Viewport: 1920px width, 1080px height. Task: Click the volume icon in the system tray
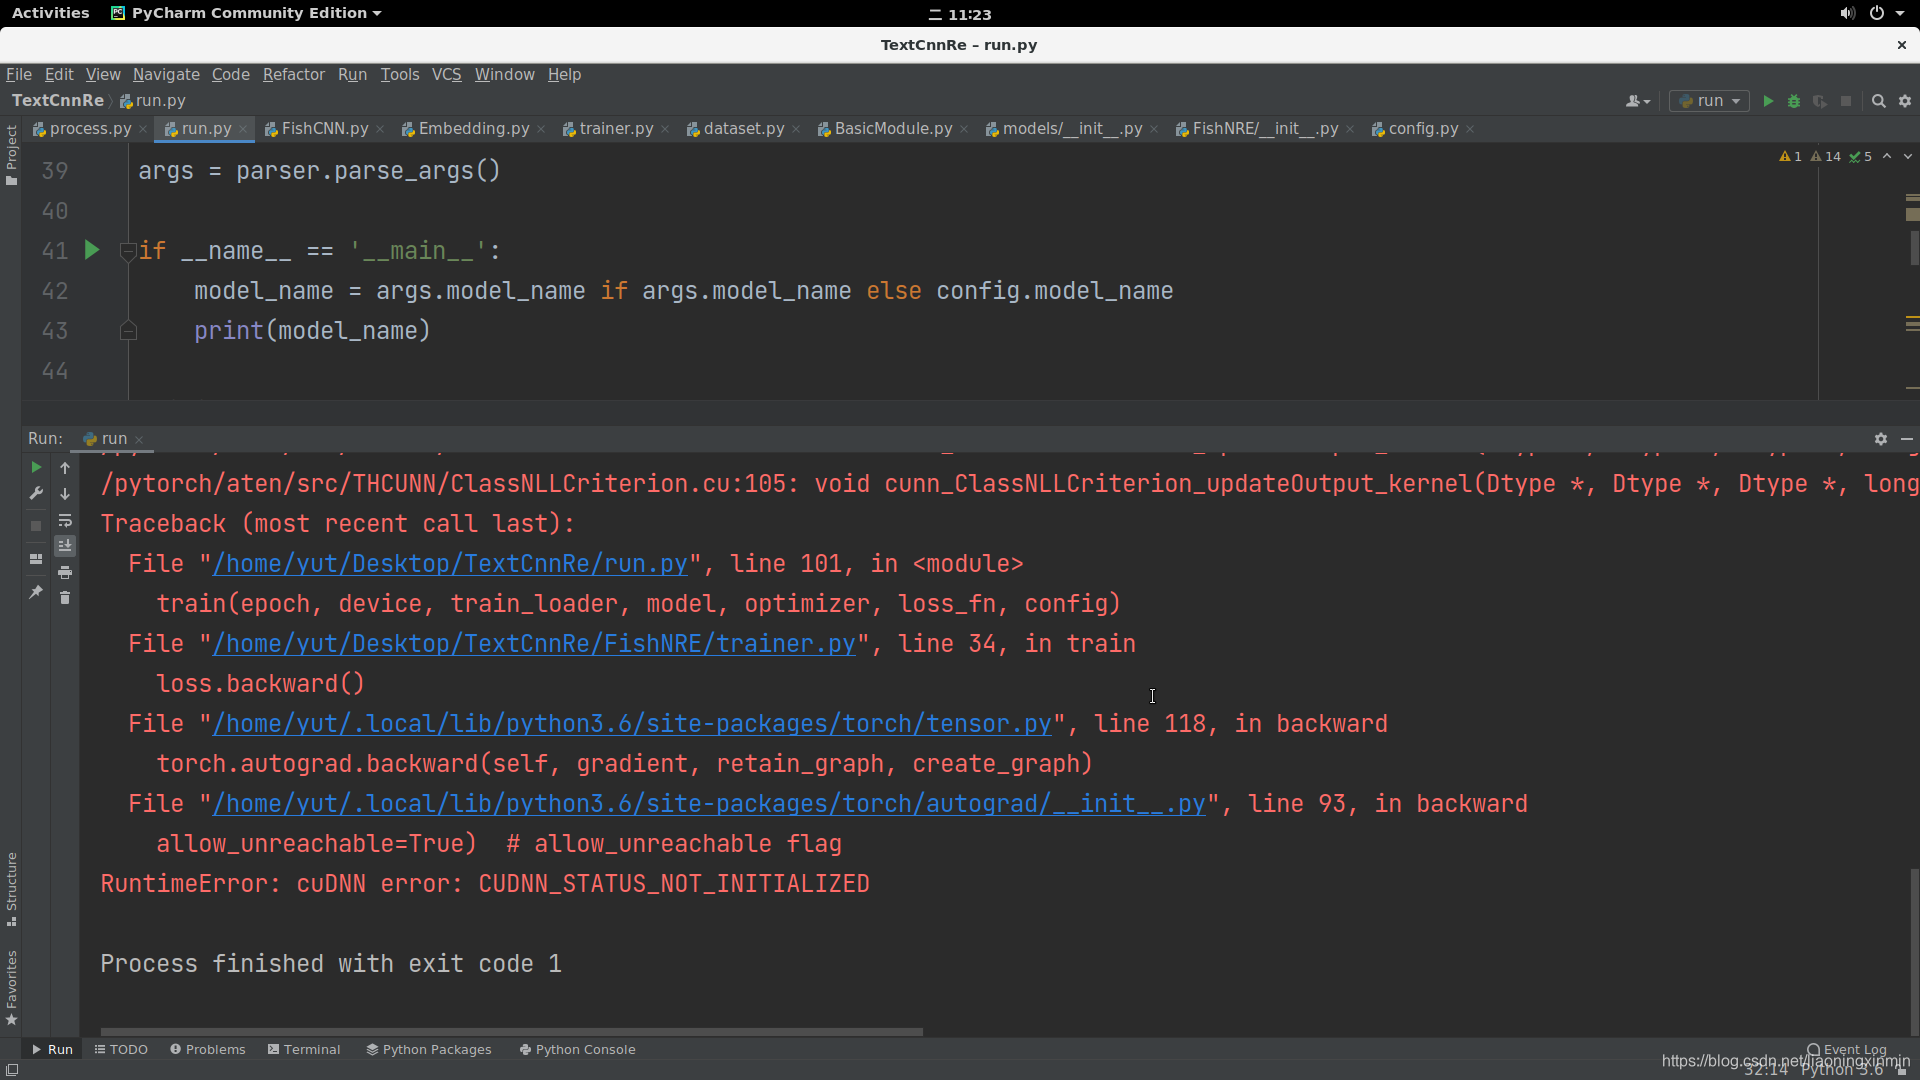coord(1847,13)
